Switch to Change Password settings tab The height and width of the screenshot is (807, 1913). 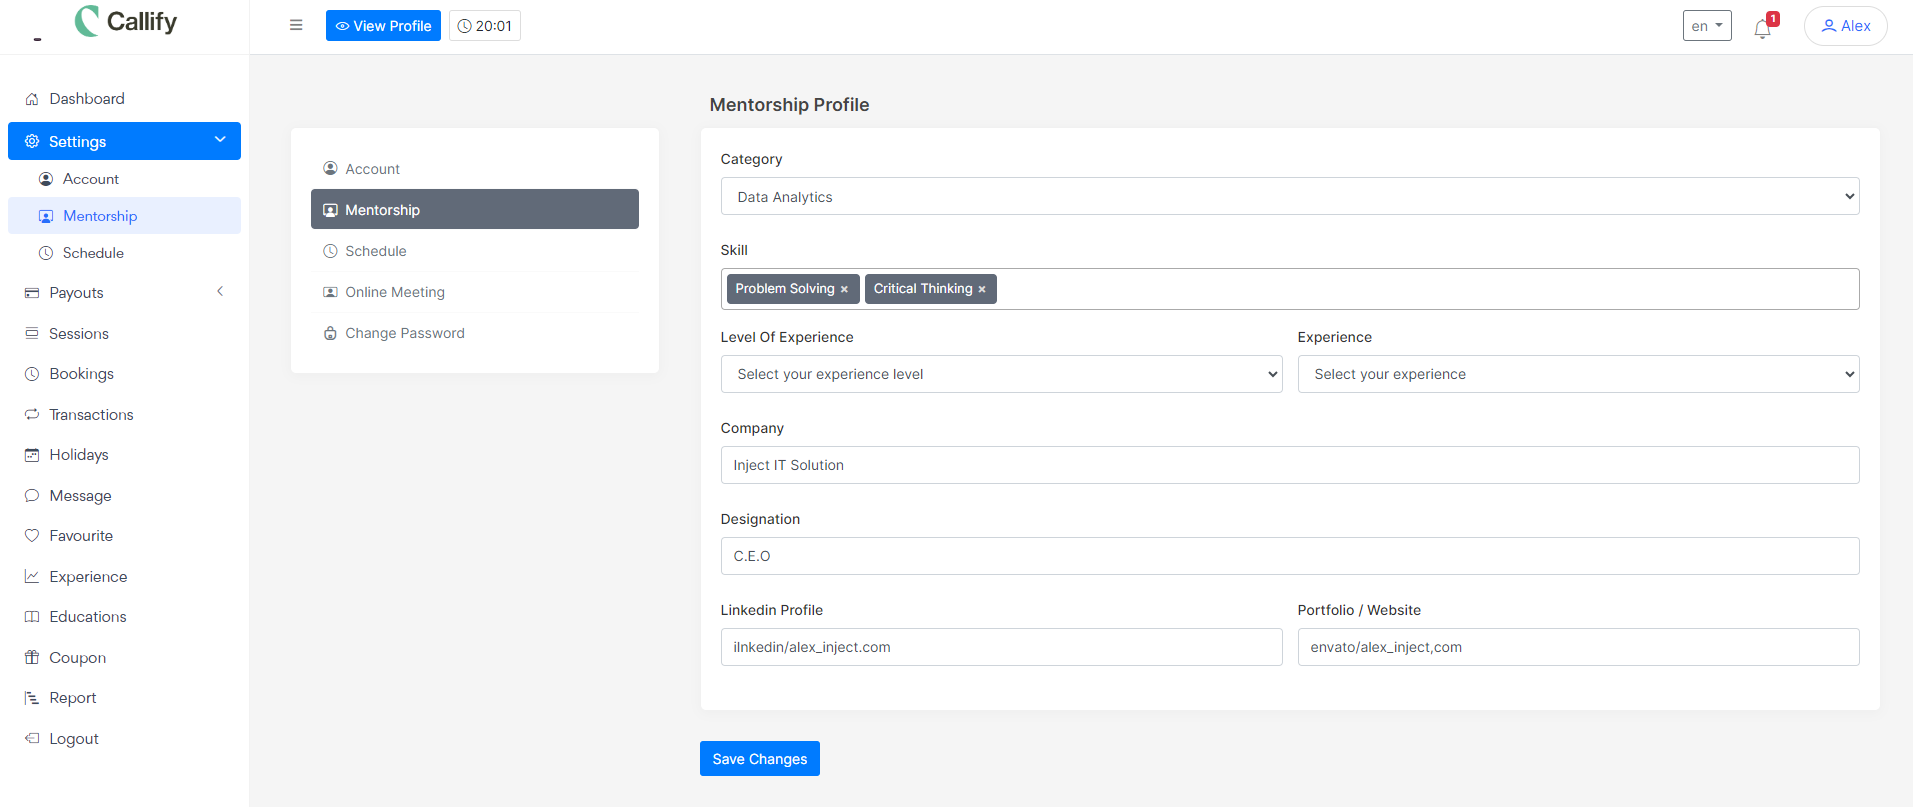[x=404, y=333]
